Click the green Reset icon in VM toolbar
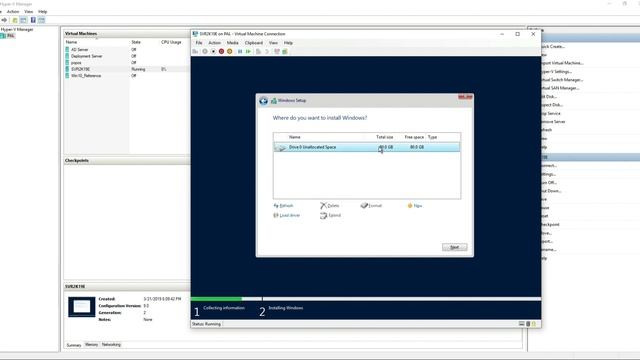This screenshot has height=360, width=640. point(248,51)
